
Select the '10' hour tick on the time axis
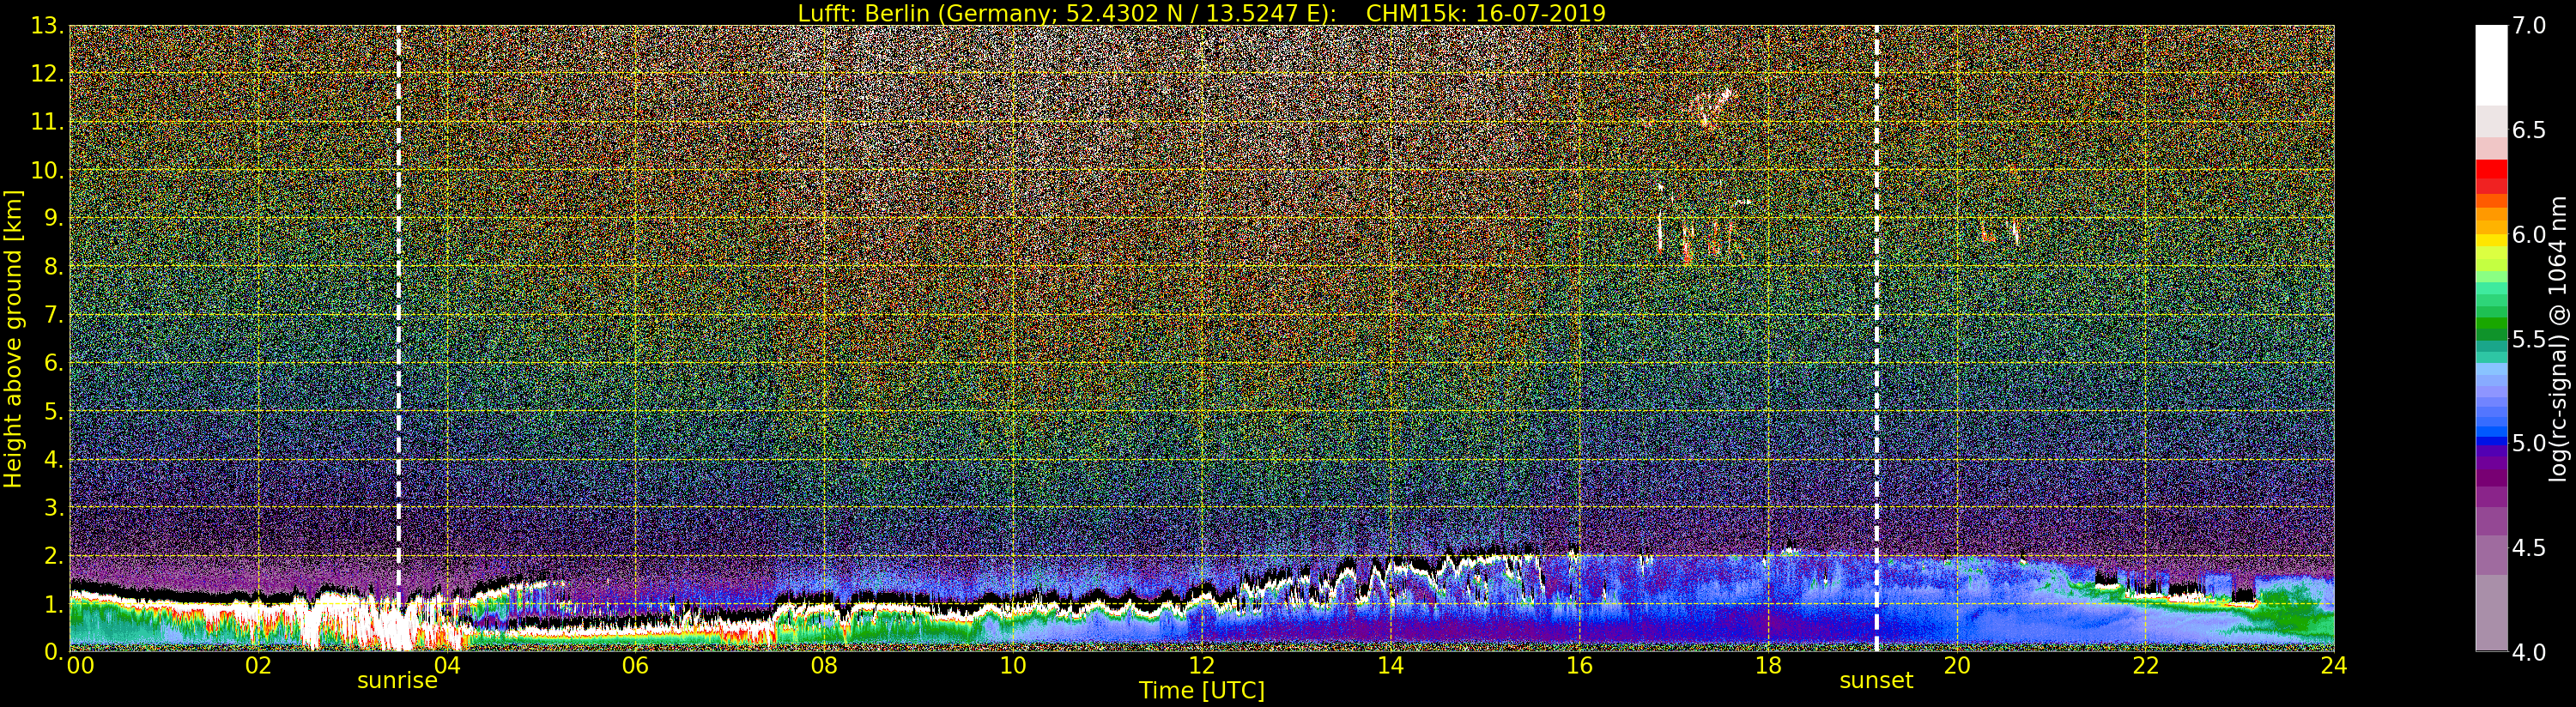click(1013, 666)
